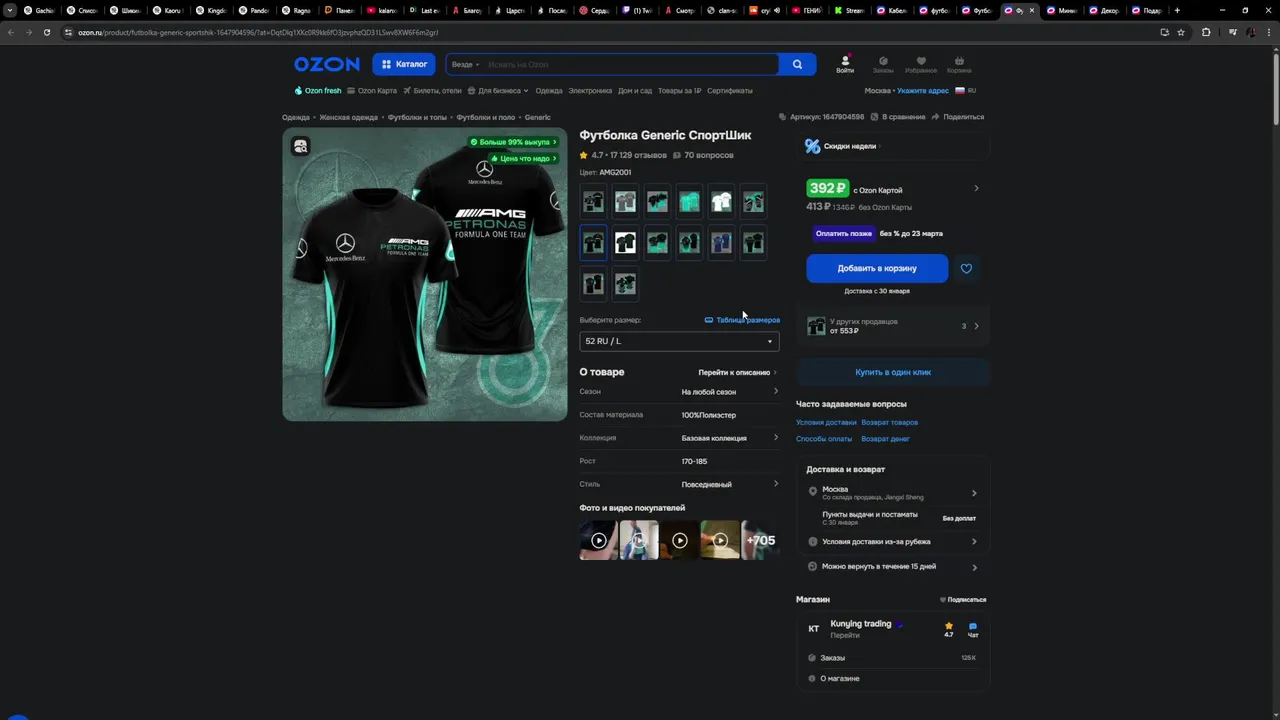
Task: Open the browser extensions puzzle icon
Action: 1206,32
